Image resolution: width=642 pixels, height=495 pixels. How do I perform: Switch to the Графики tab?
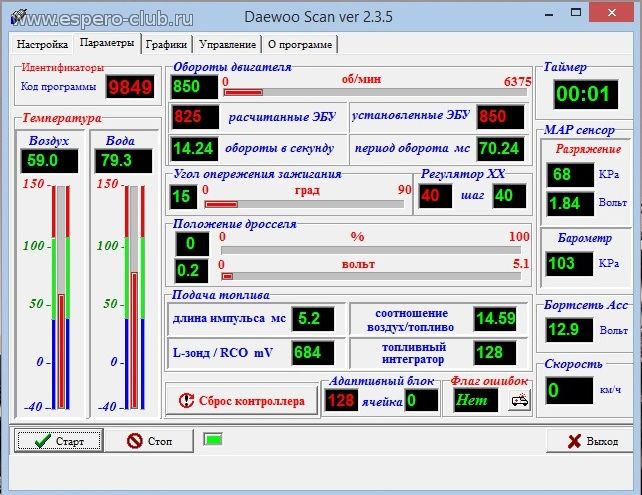[166, 44]
